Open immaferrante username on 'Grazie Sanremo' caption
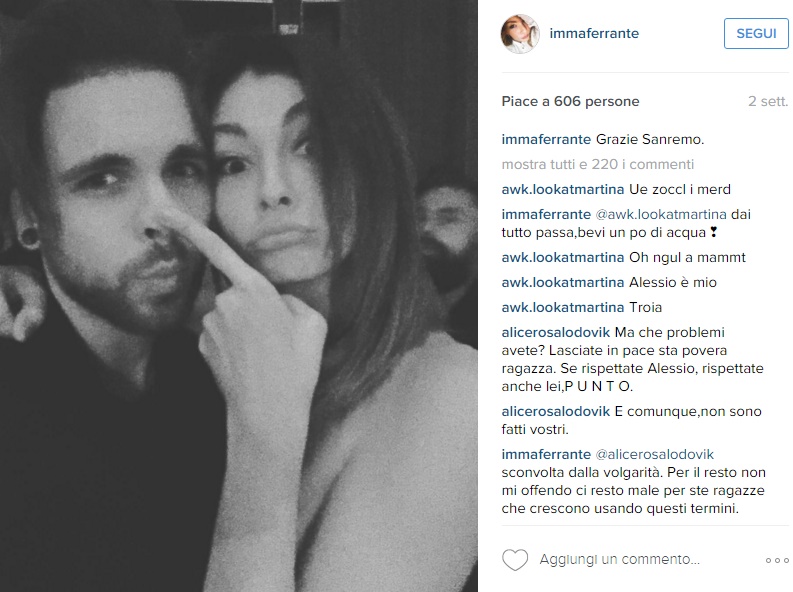 pos(546,140)
